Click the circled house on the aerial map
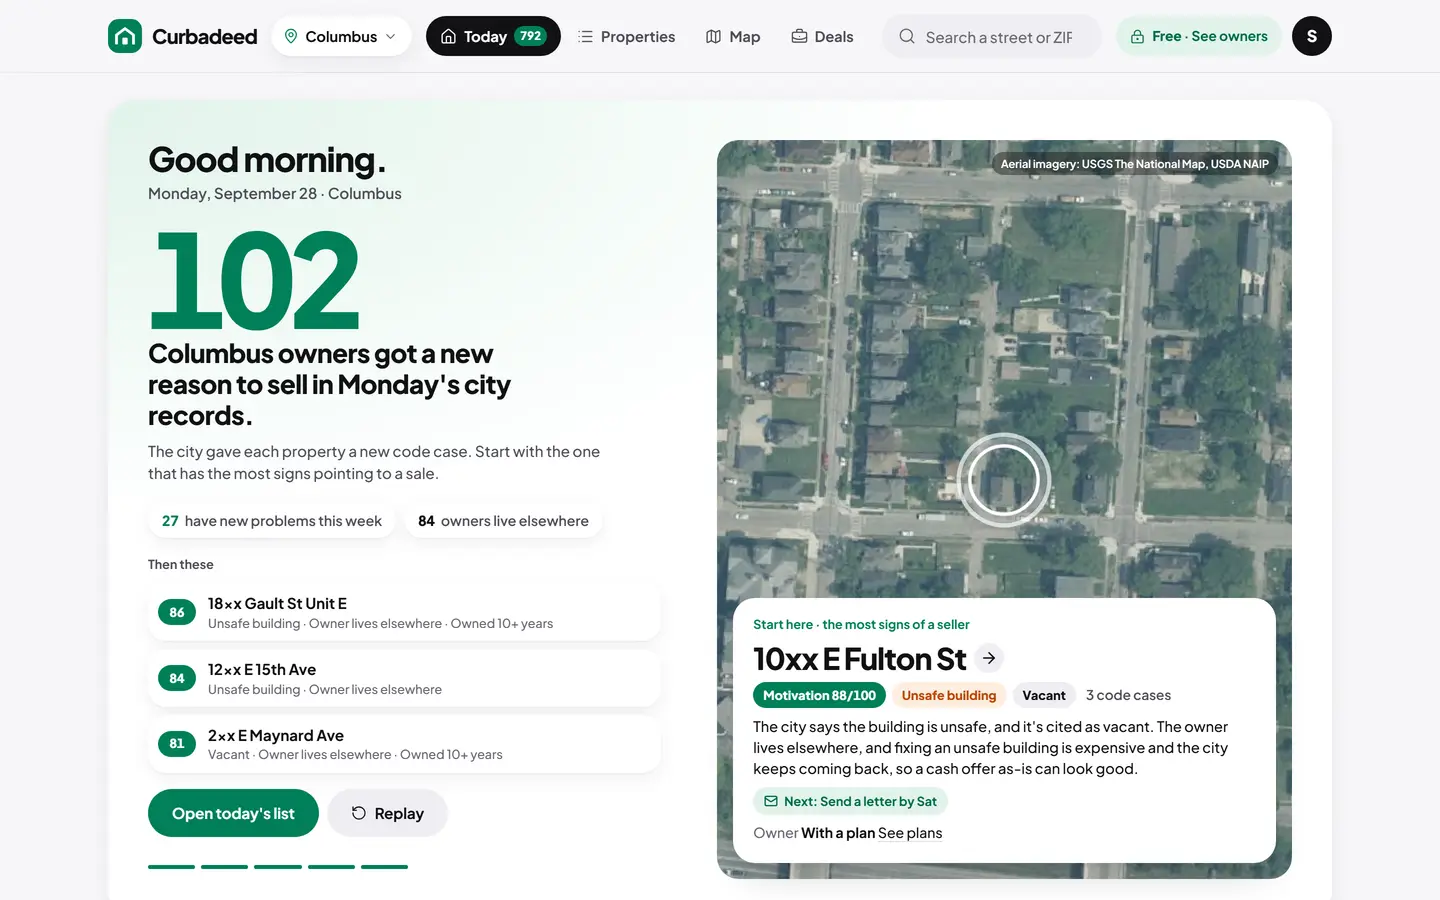1440x900 pixels. click(x=1003, y=480)
